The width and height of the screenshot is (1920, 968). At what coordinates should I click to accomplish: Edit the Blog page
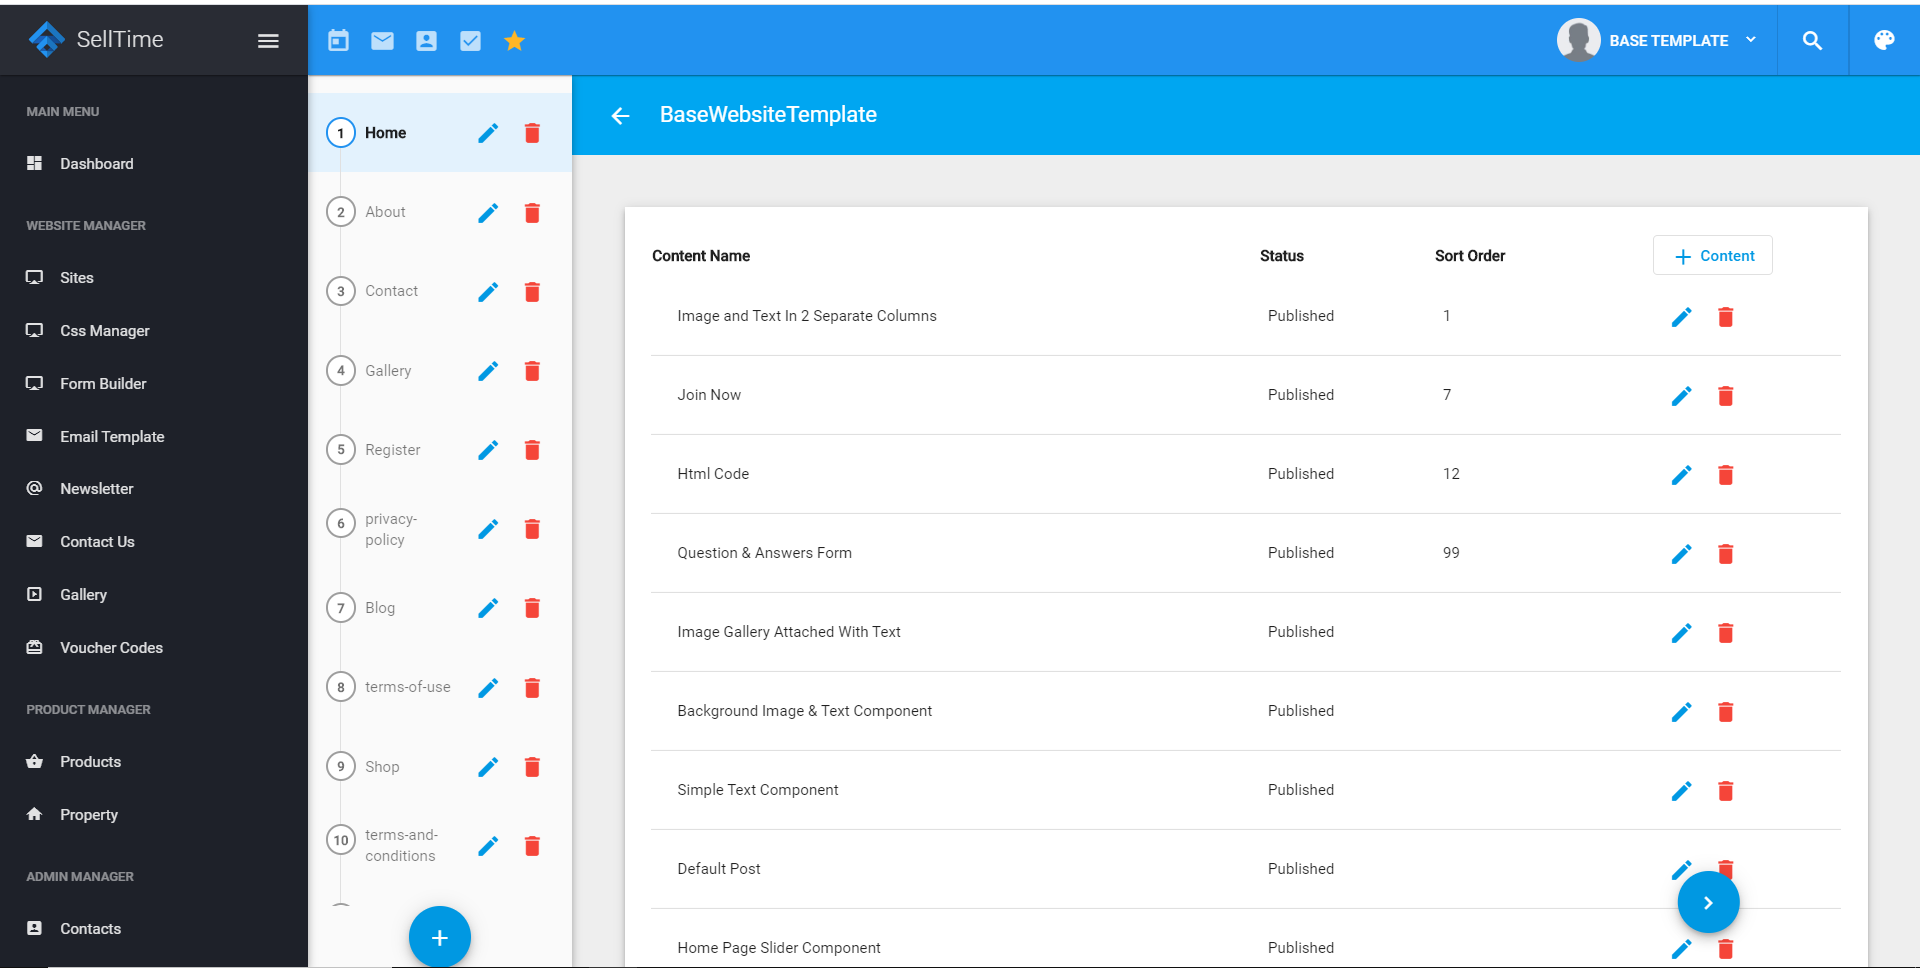click(488, 608)
